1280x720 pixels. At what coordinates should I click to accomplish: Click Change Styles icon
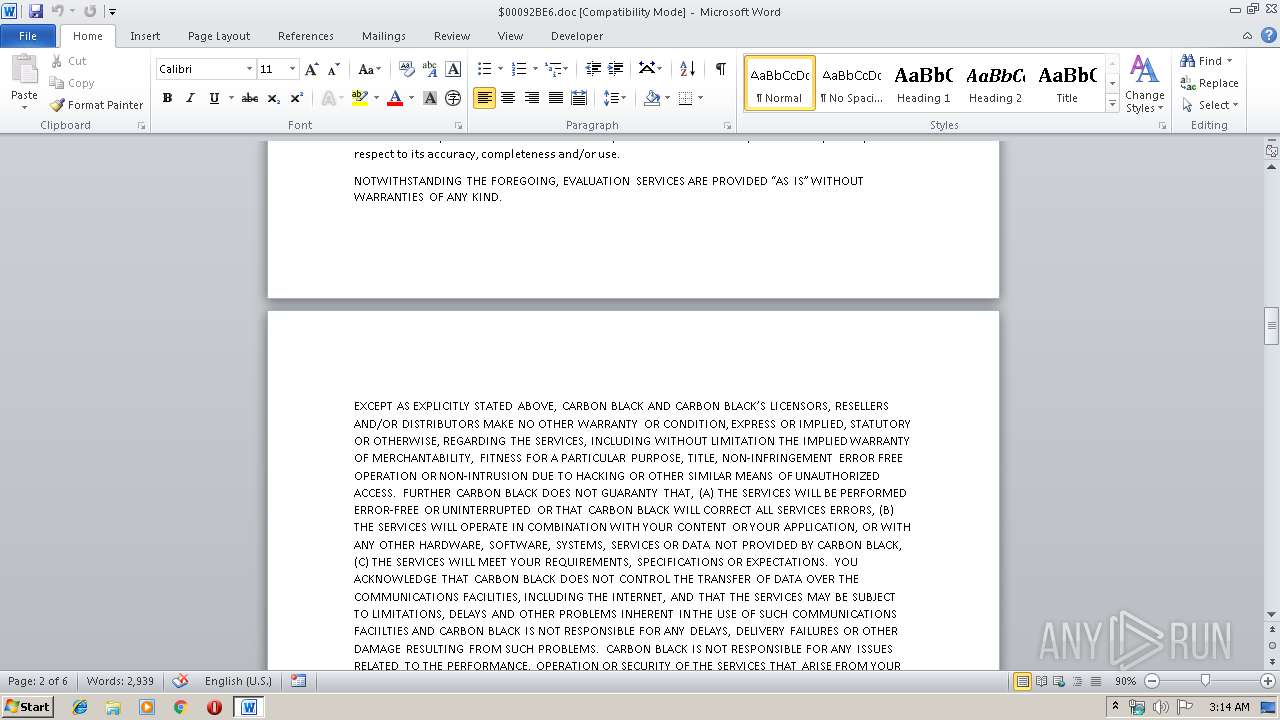click(x=1144, y=70)
